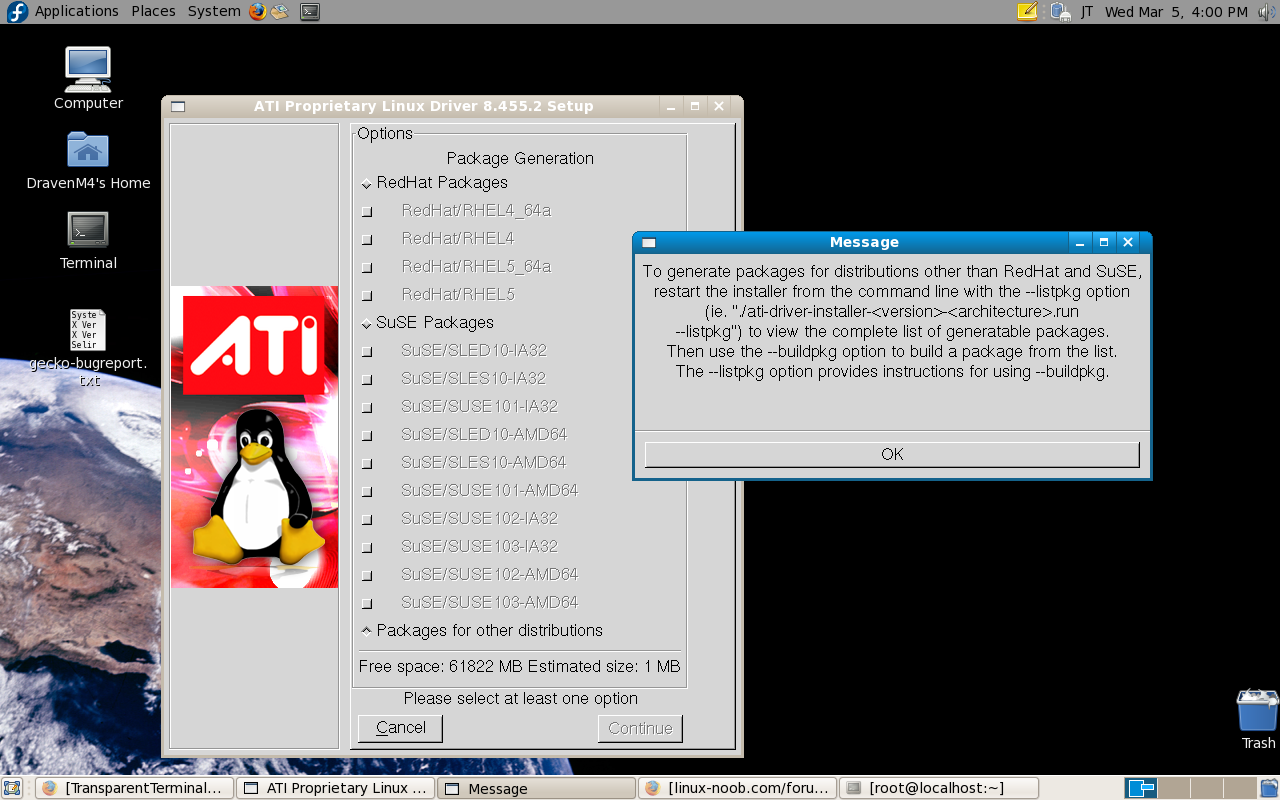Viewport: 1280px width, 800px height.
Task: Click the ATI Driver Setup window title bar
Action: click(423, 106)
